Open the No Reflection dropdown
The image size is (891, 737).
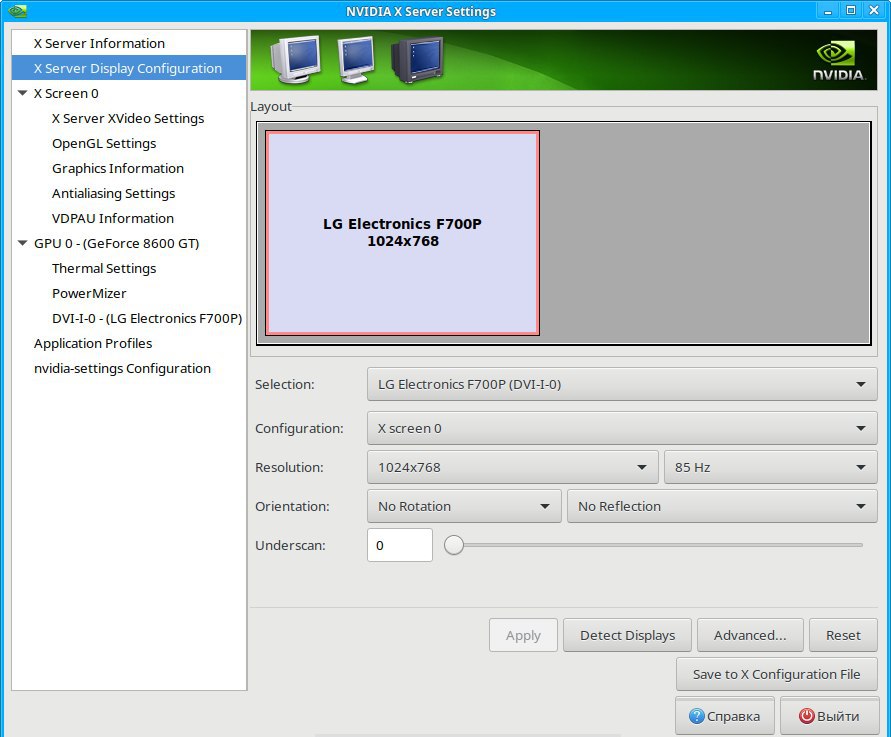(722, 506)
